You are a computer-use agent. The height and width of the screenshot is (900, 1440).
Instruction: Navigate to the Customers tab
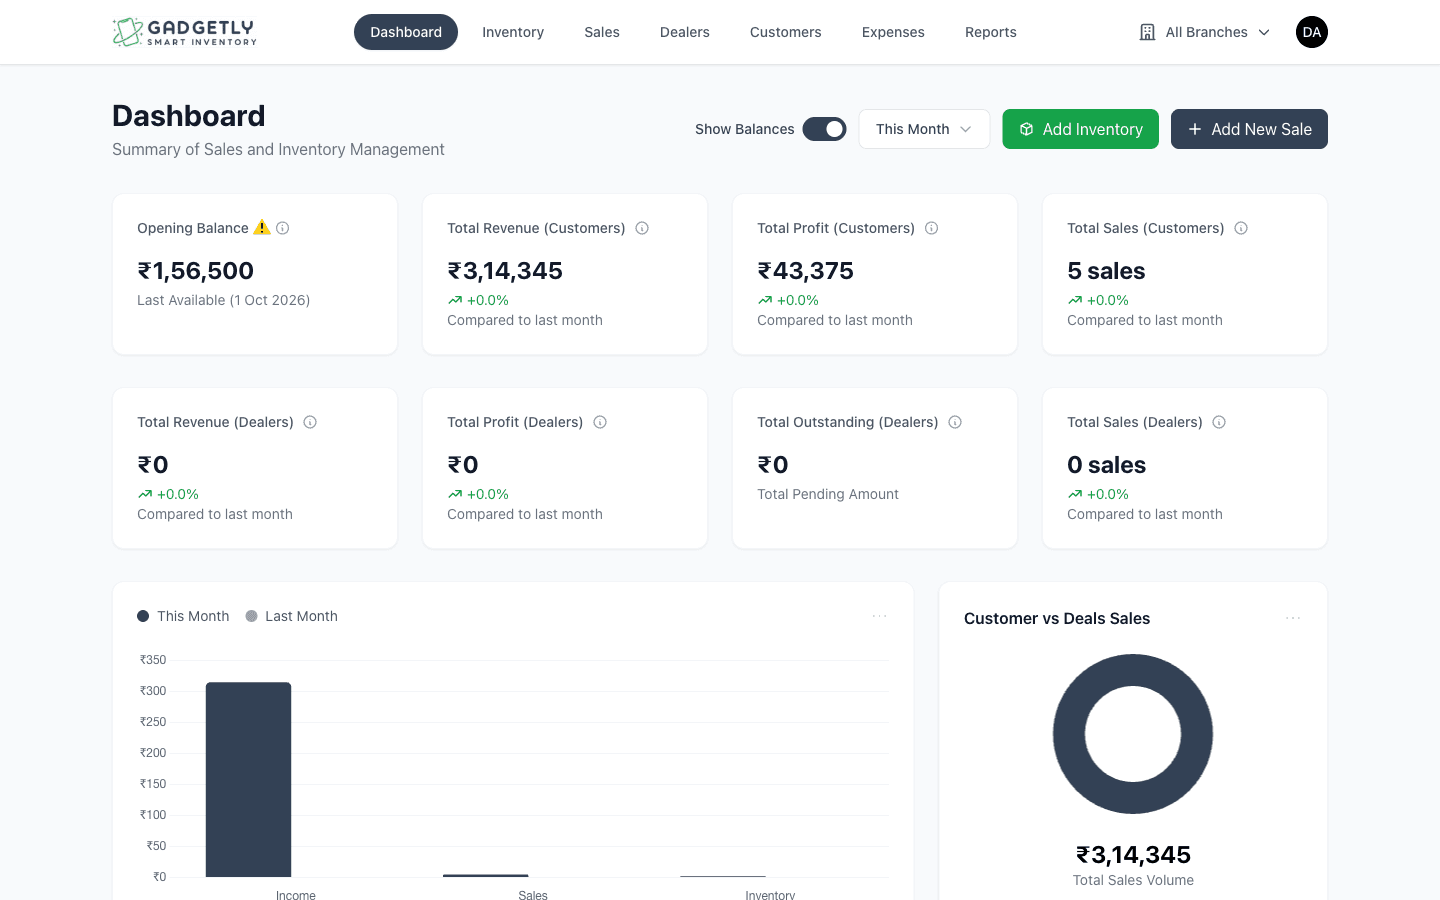click(x=786, y=32)
